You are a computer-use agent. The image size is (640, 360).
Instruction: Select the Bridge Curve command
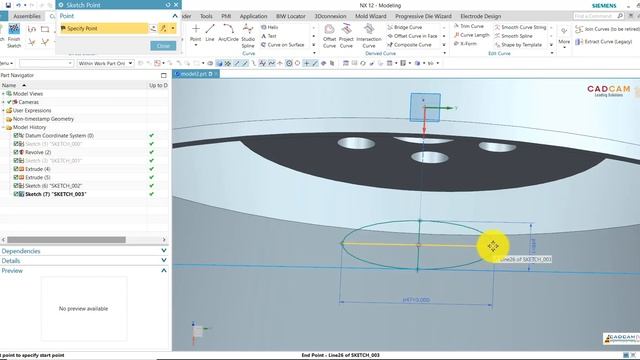pos(405,27)
